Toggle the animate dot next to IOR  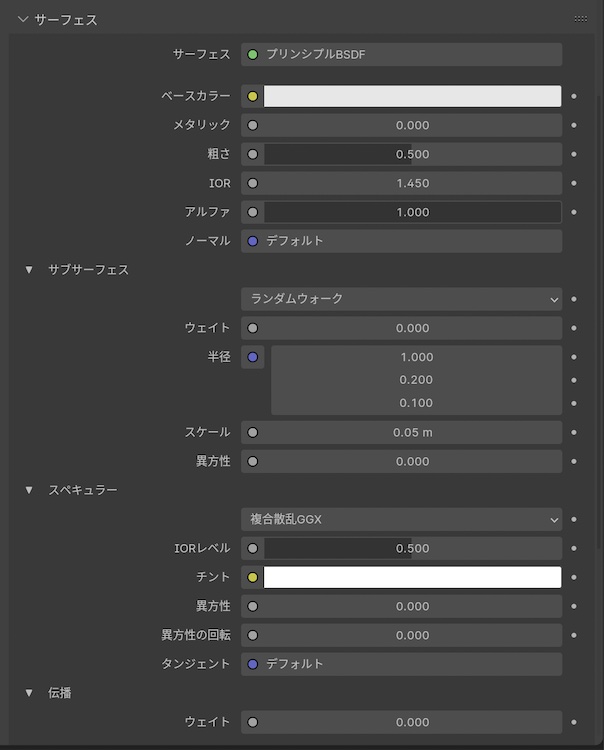tap(574, 184)
